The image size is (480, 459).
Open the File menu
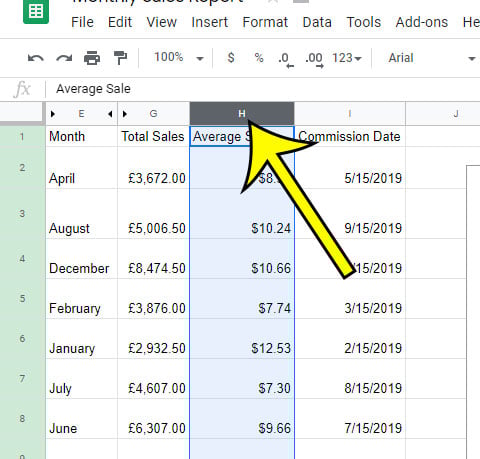(82, 22)
